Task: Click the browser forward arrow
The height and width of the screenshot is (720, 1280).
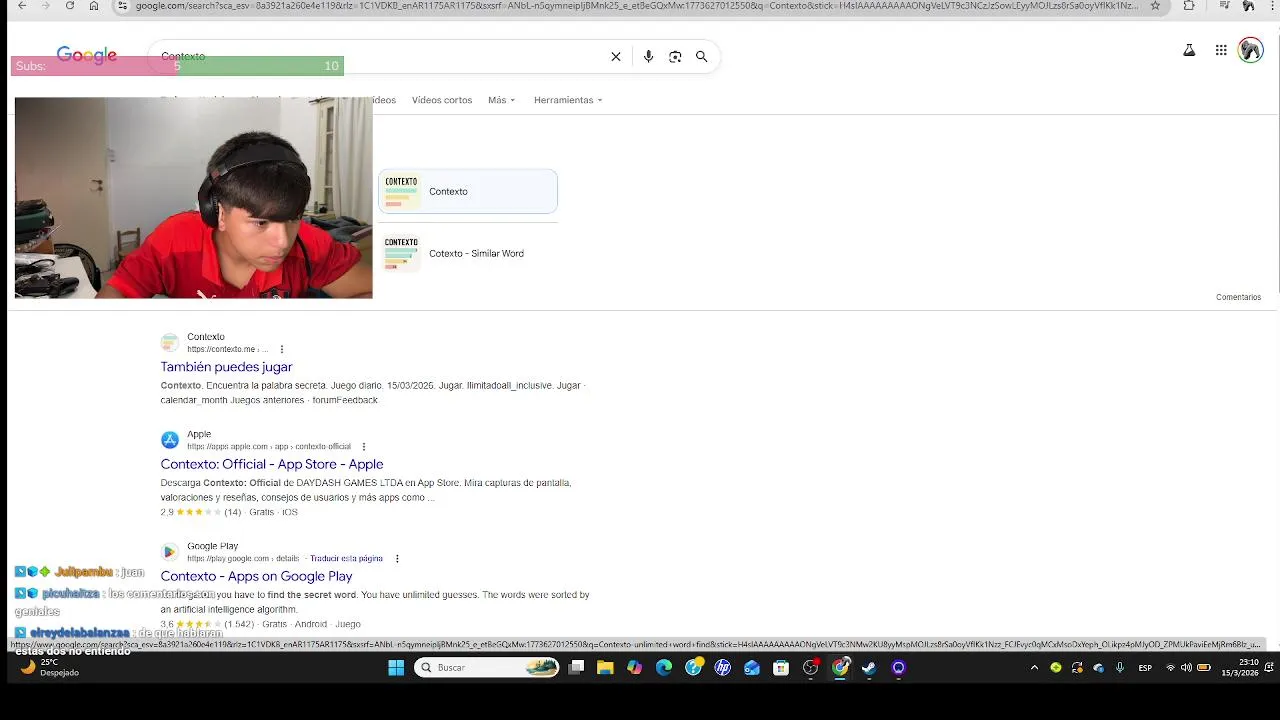Action: [46, 6]
